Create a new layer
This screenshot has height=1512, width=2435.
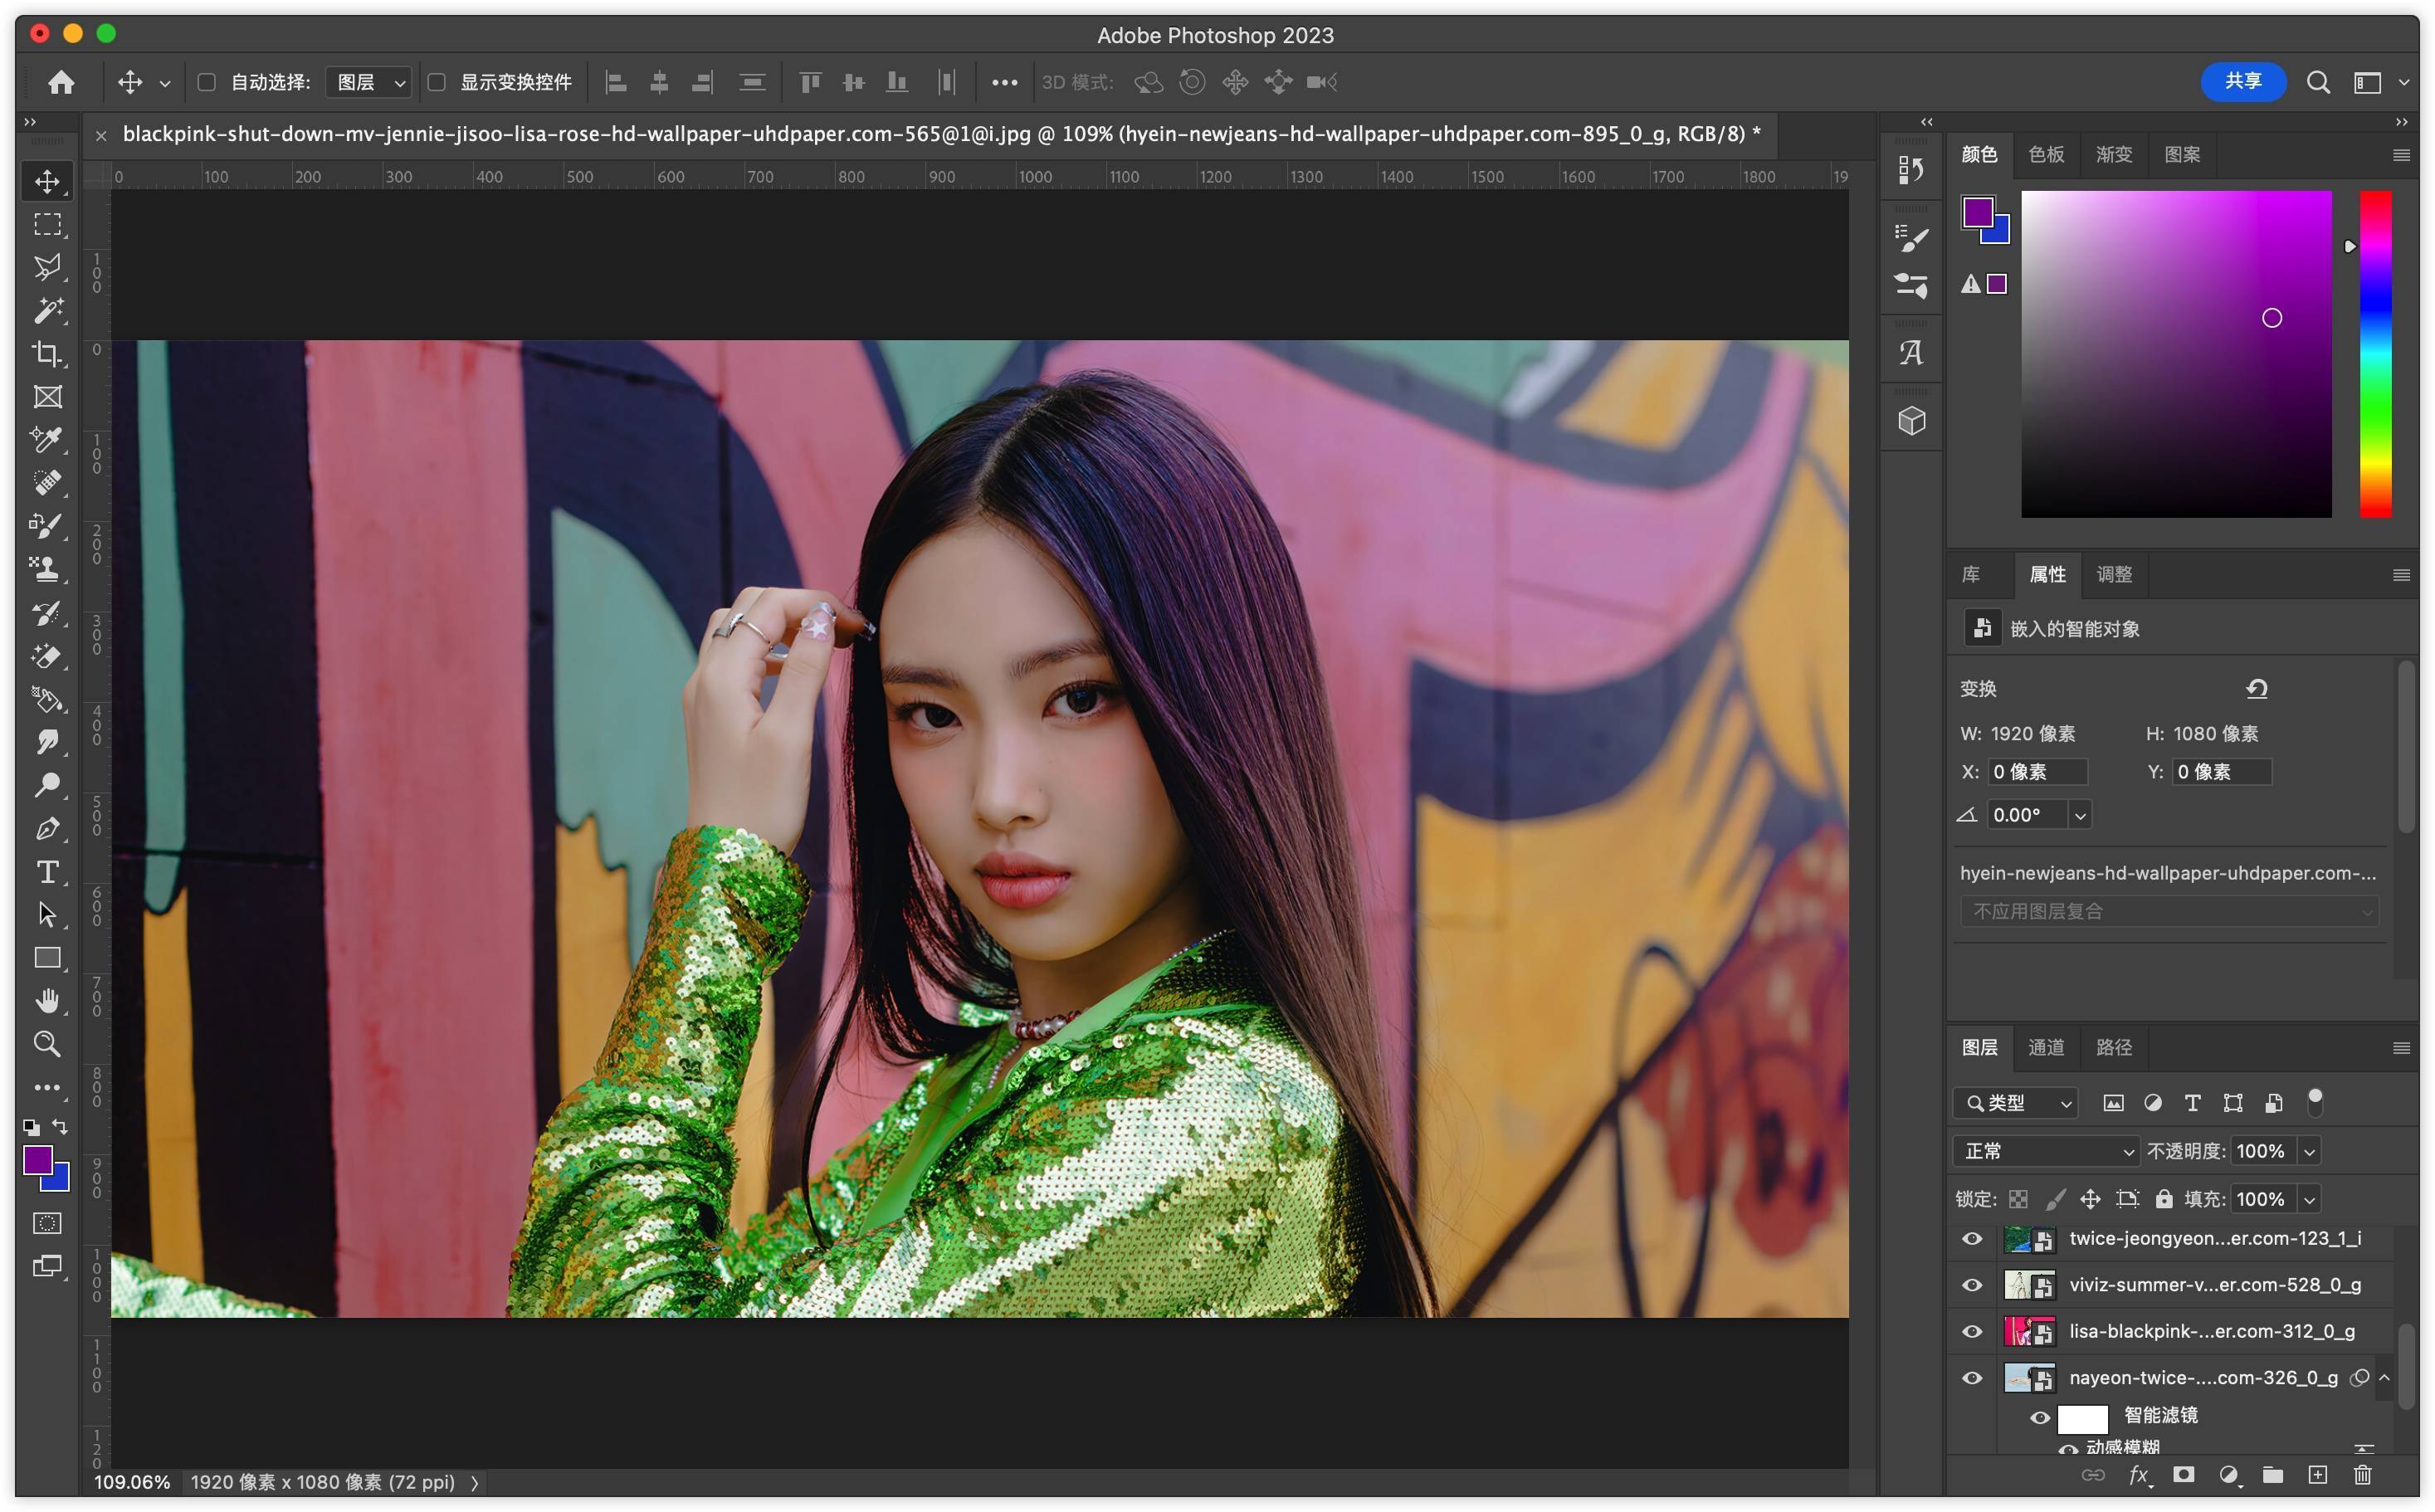click(x=2317, y=1474)
